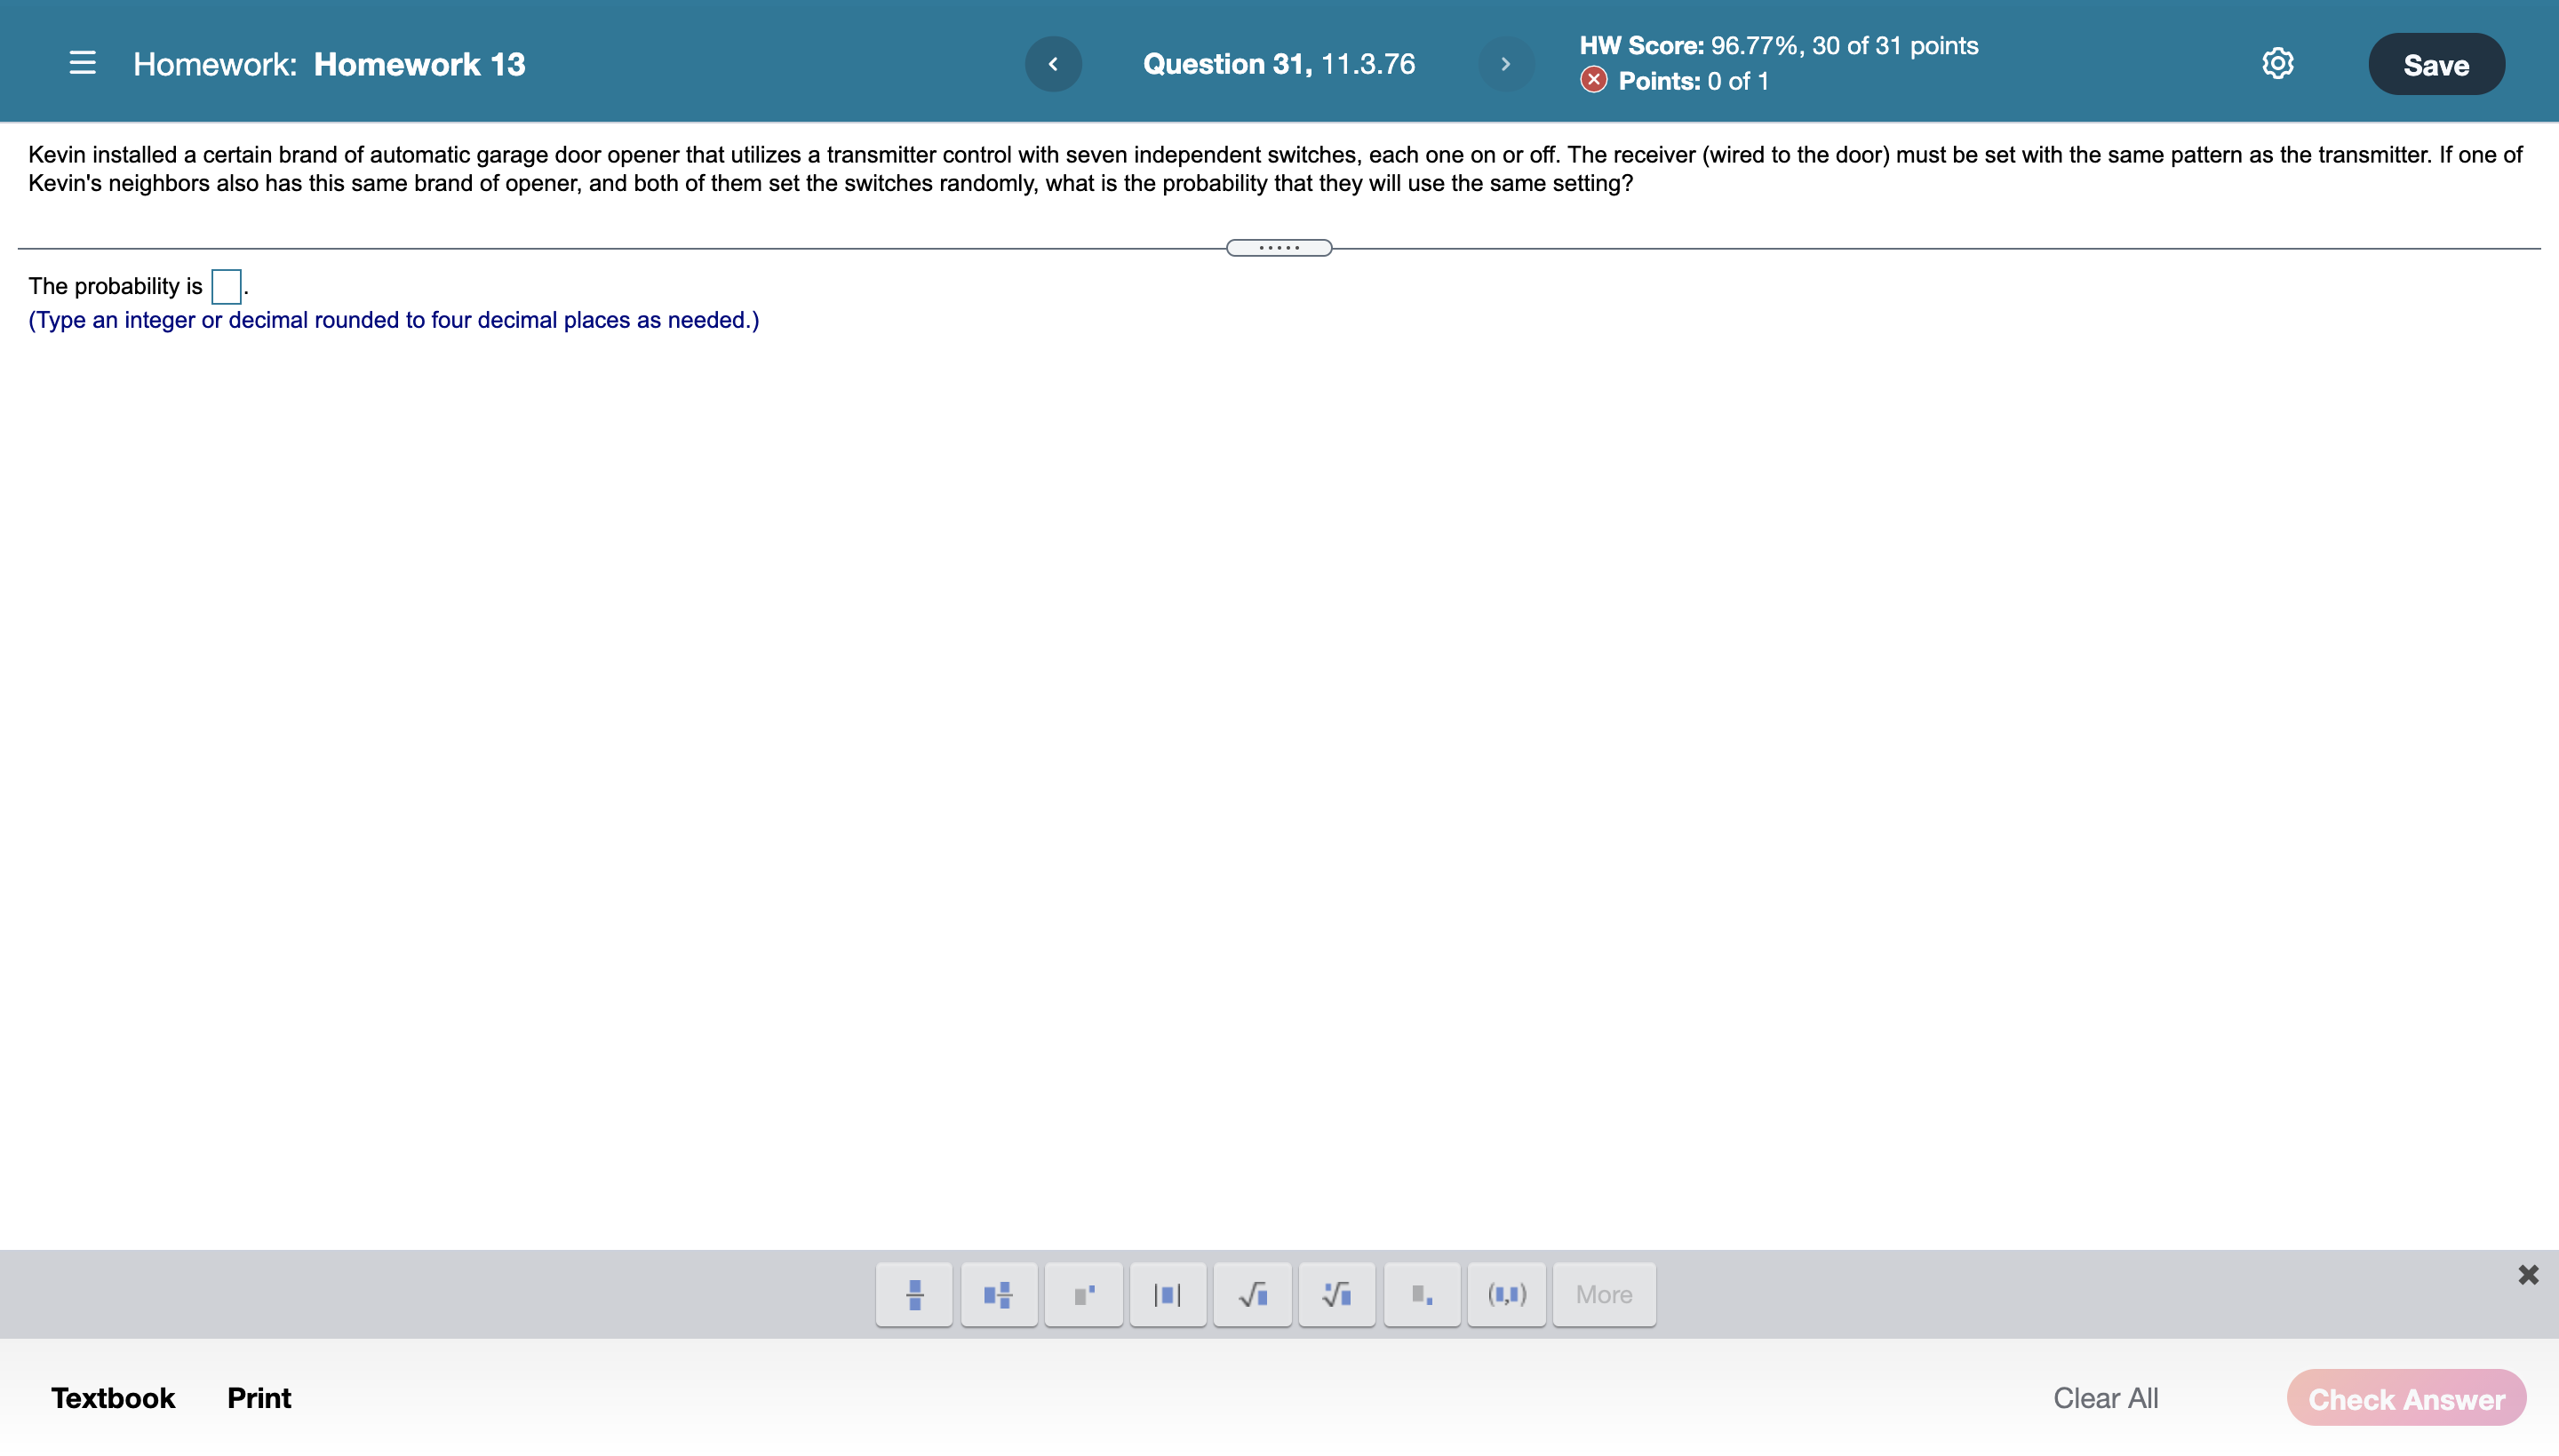This screenshot has height=1456, width=2559.
Task: Go to the previous question
Action: click(1053, 63)
